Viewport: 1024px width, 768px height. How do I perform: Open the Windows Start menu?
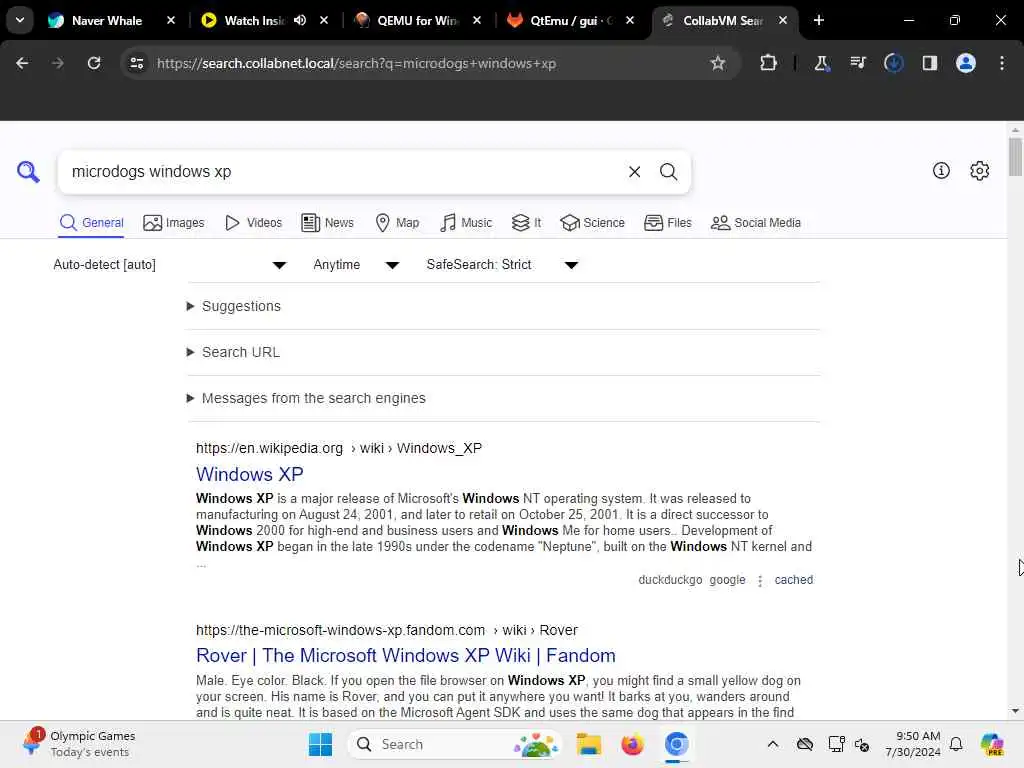point(320,744)
